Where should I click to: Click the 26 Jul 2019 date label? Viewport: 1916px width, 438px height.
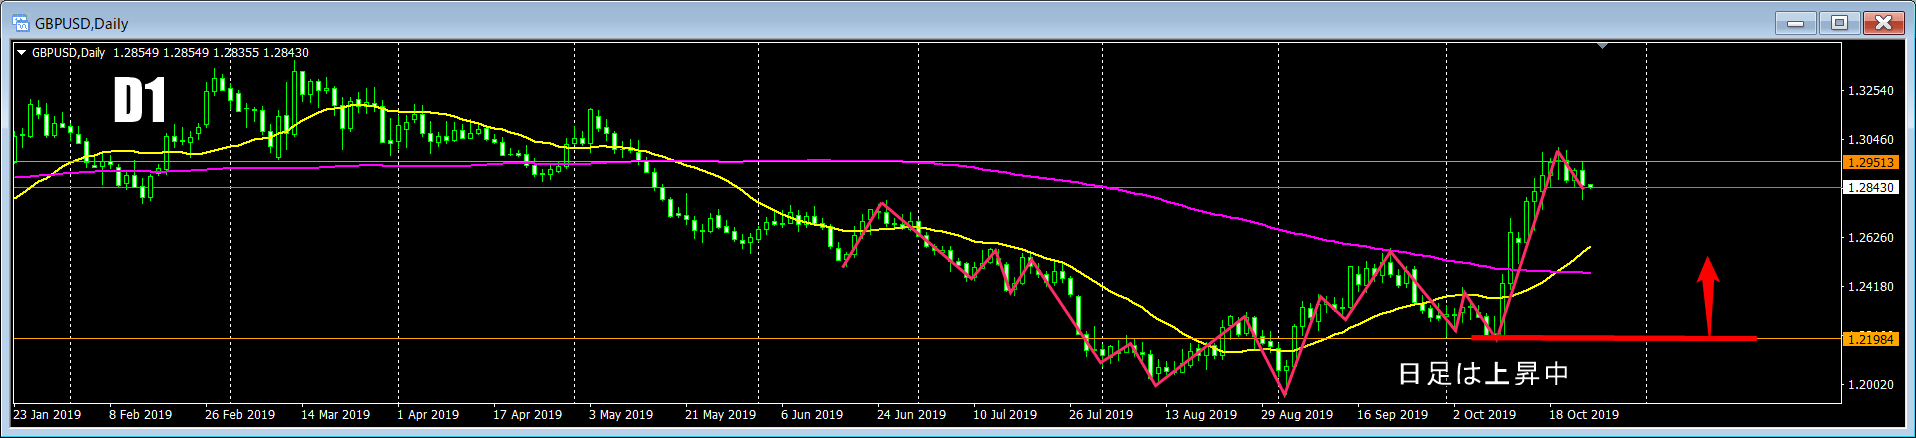(1101, 414)
